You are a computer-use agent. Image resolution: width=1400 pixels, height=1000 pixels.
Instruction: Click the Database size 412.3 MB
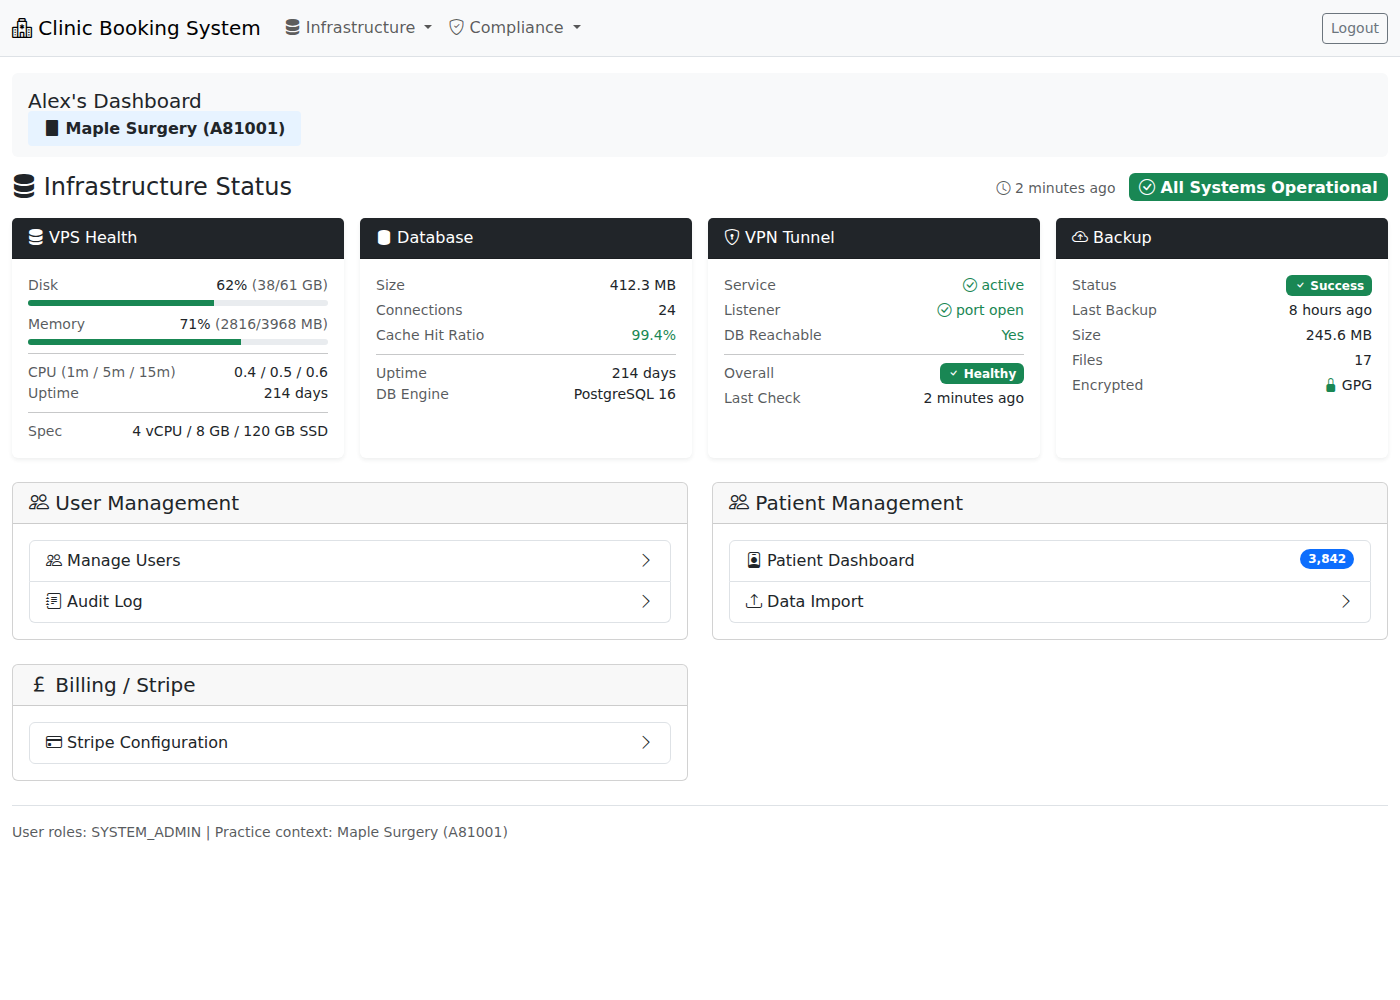[643, 285]
